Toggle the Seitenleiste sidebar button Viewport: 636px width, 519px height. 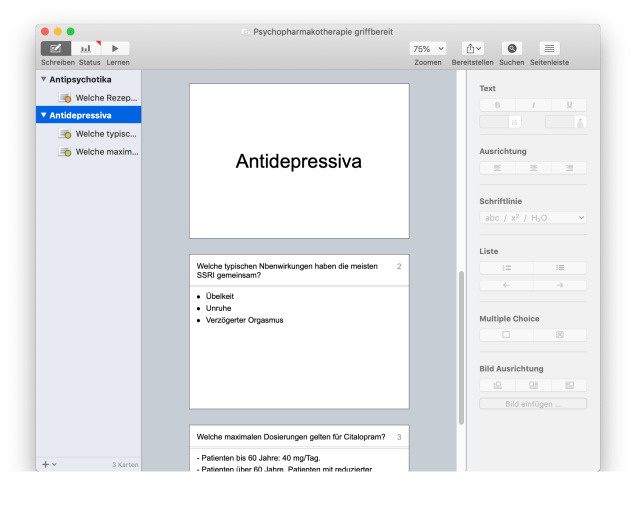coord(548,48)
